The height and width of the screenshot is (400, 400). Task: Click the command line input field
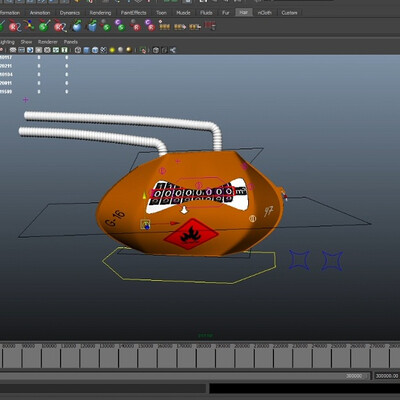coord(103,388)
